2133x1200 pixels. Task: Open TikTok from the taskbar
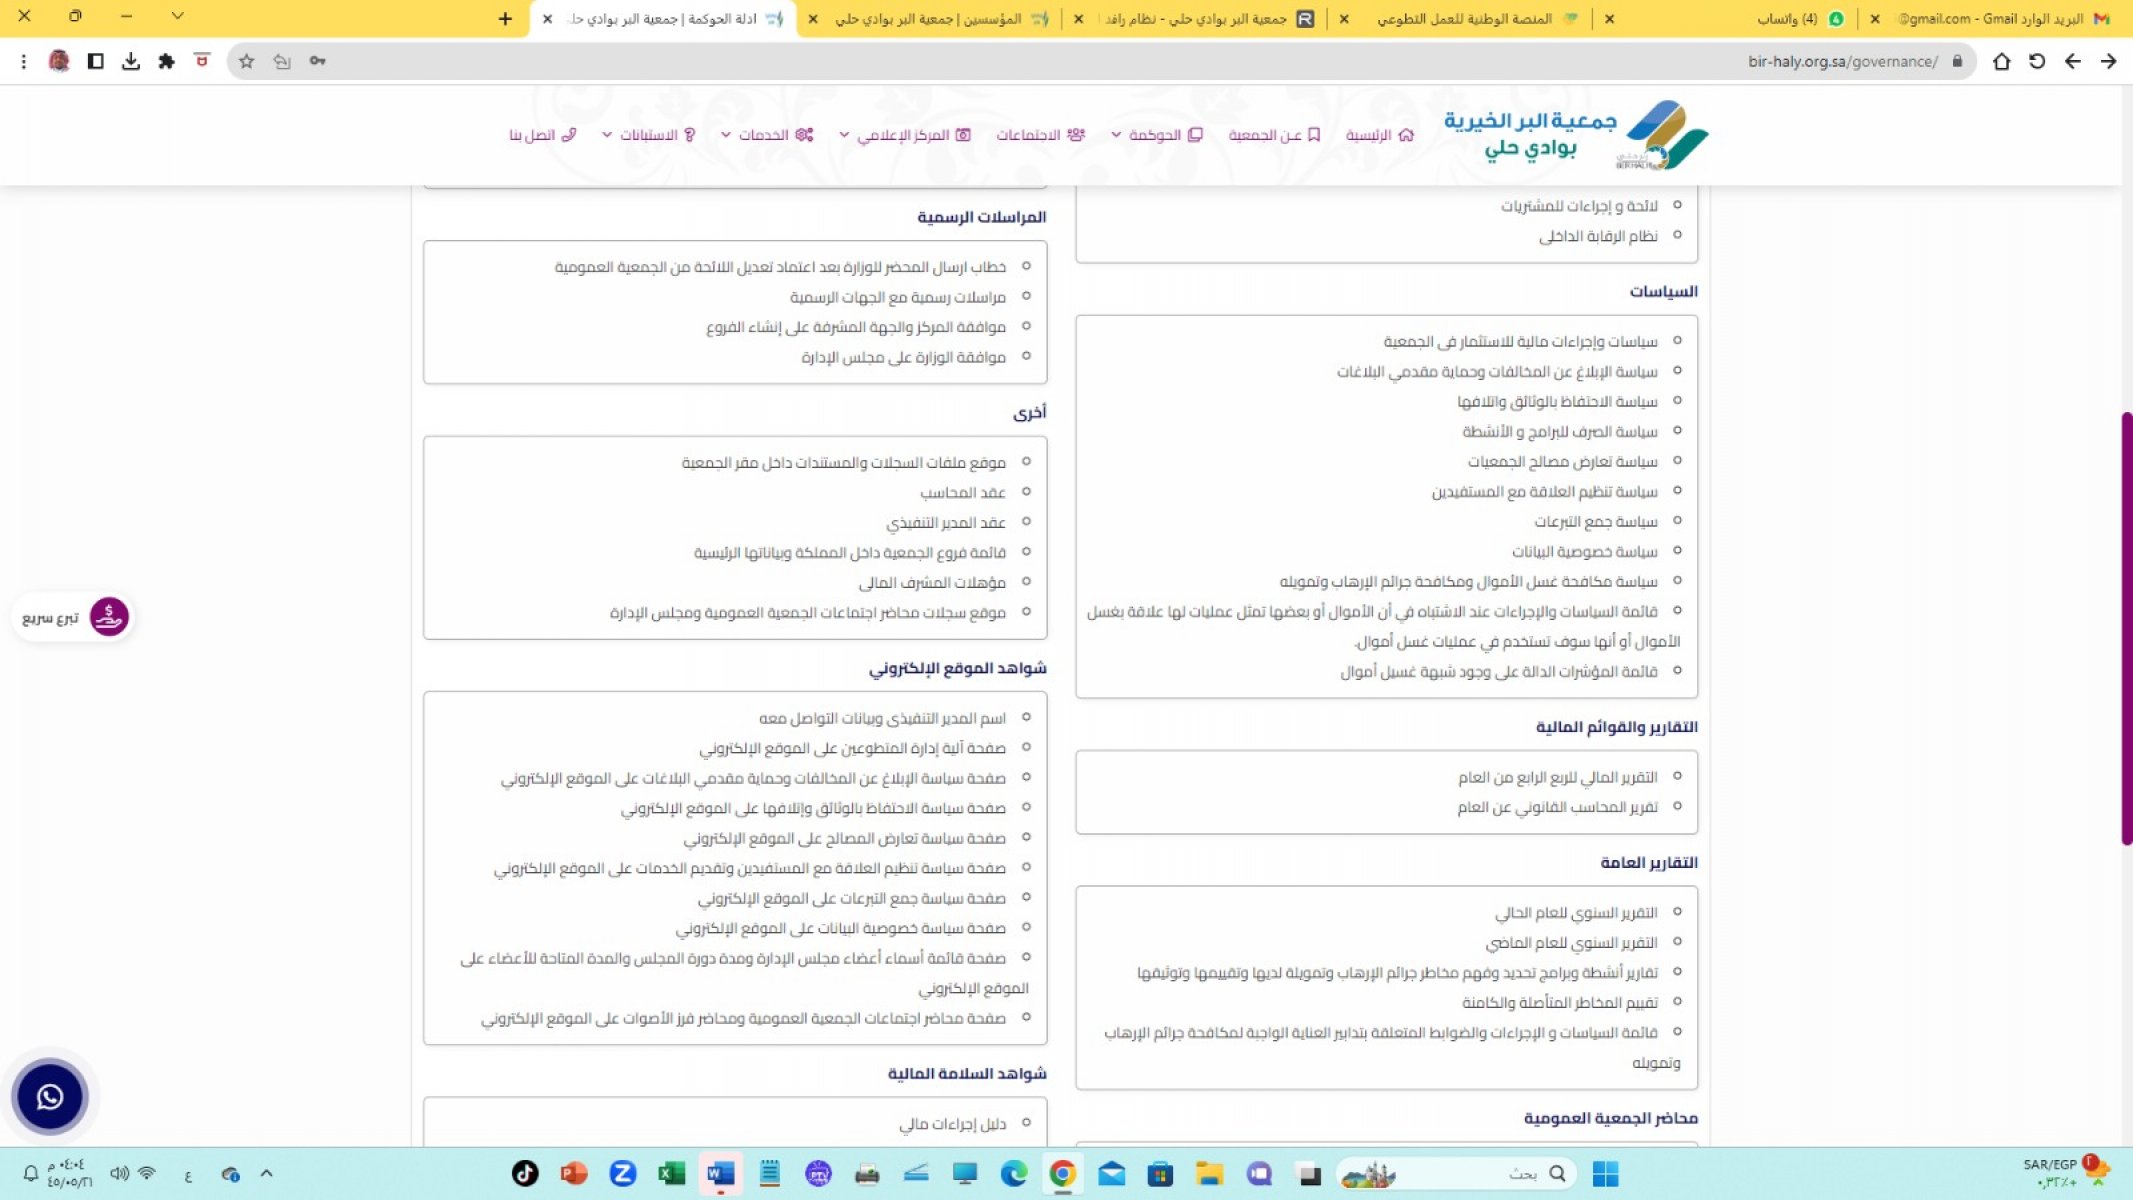pyautogui.click(x=525, y=1173)
